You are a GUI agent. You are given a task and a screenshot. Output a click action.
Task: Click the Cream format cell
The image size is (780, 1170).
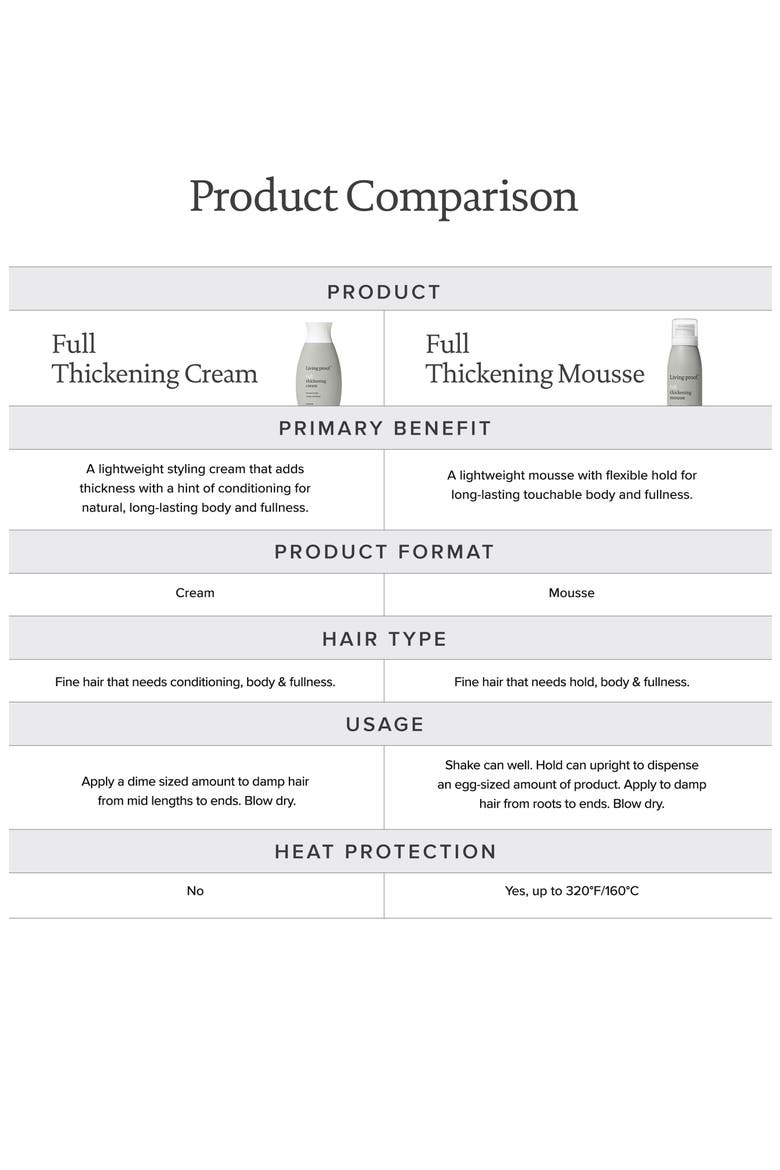[x=195, y=593]
